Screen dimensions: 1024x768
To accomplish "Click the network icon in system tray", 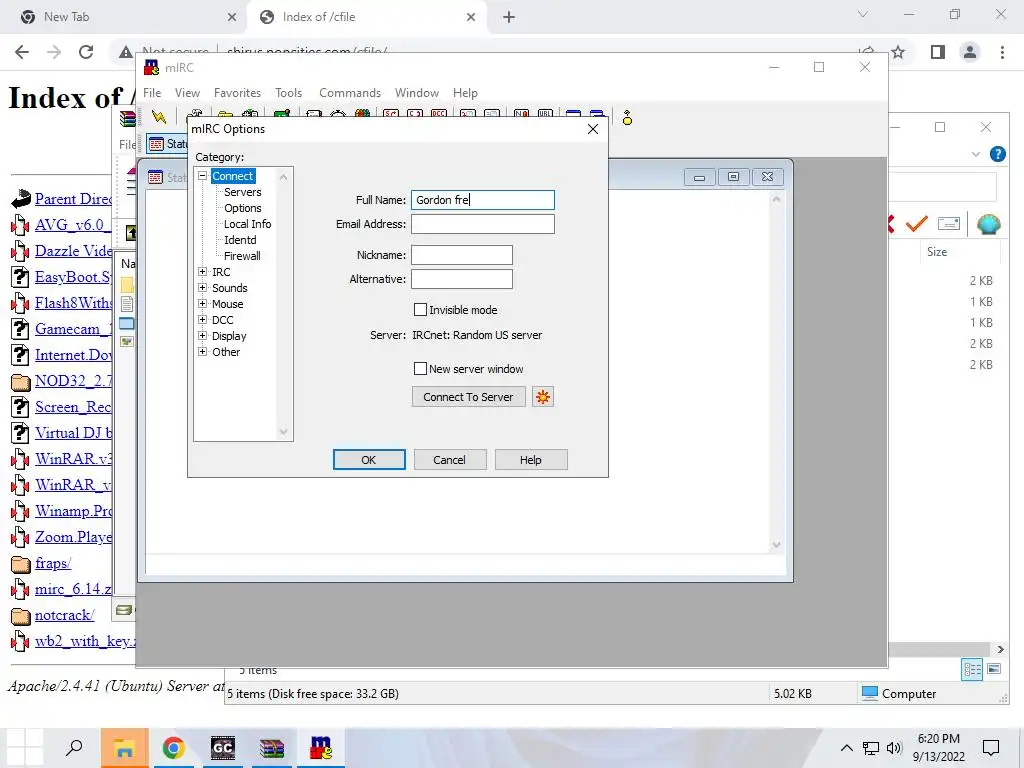I will 871,748.
